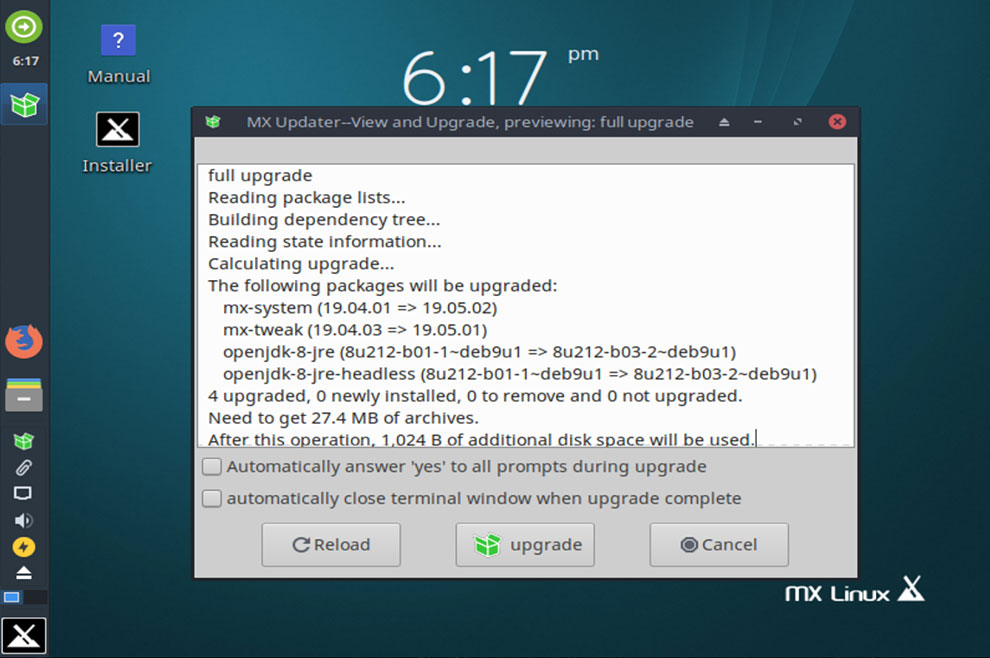Click 'Calculating upgrade...' line
The height and width of the screenshot is (658, 990).
pyautogui.click(x=301, y=264)
